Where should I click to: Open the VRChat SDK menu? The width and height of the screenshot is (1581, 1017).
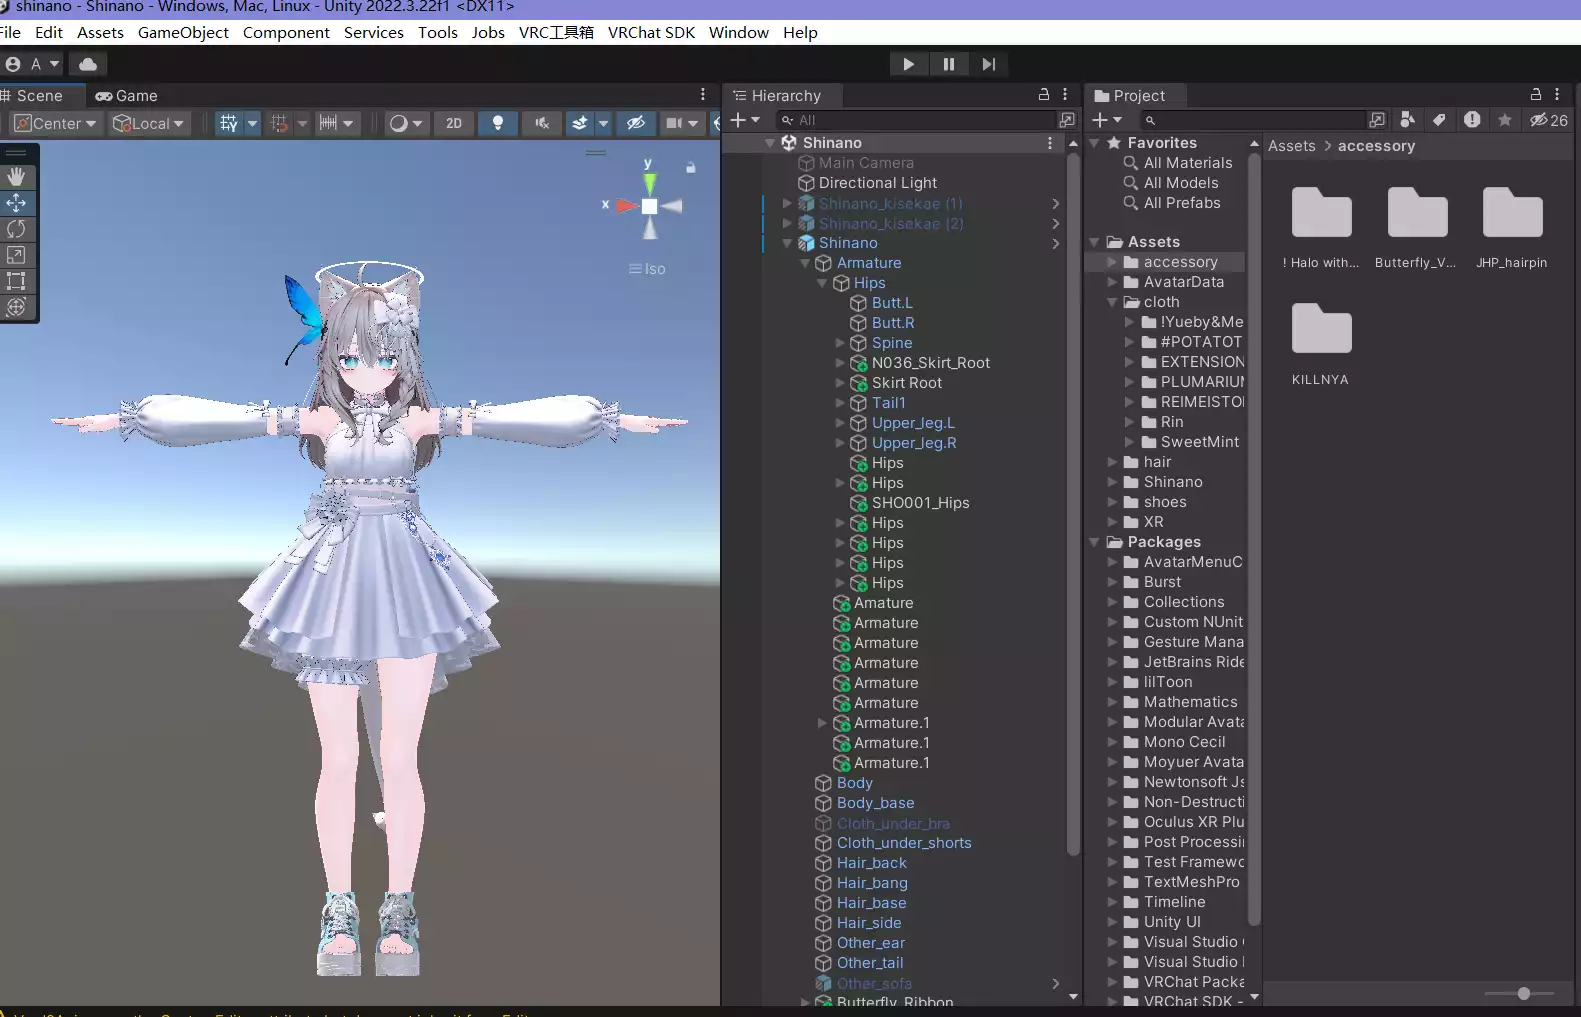(x=651, y=32)
